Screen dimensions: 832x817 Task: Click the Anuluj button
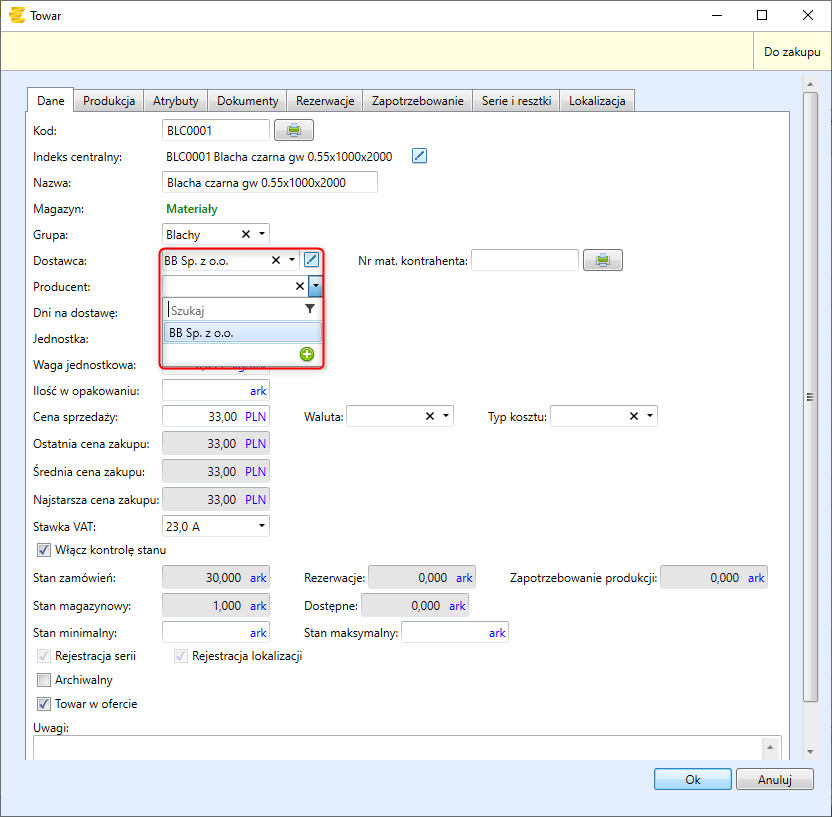774,779
